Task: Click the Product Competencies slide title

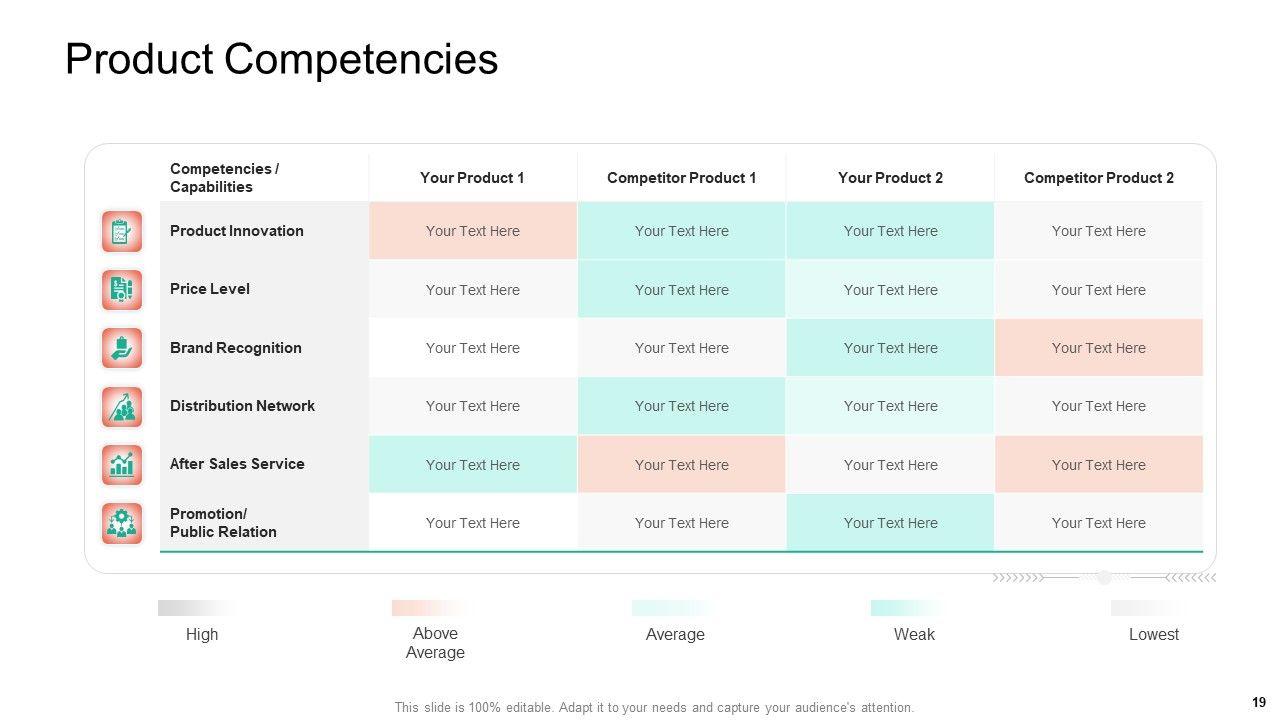Action: [x=281, y=59]
